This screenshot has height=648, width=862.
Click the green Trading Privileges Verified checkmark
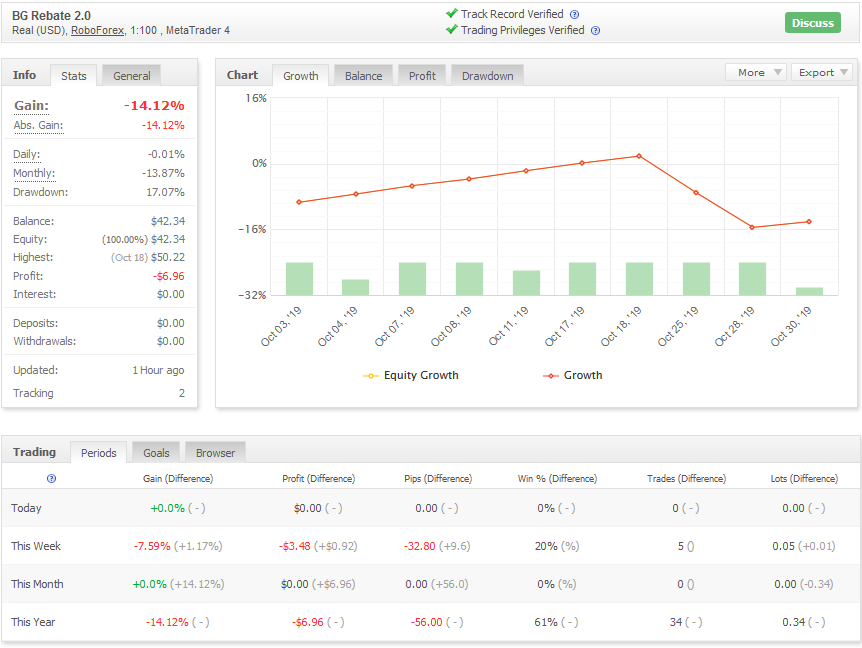coord(452,30)
